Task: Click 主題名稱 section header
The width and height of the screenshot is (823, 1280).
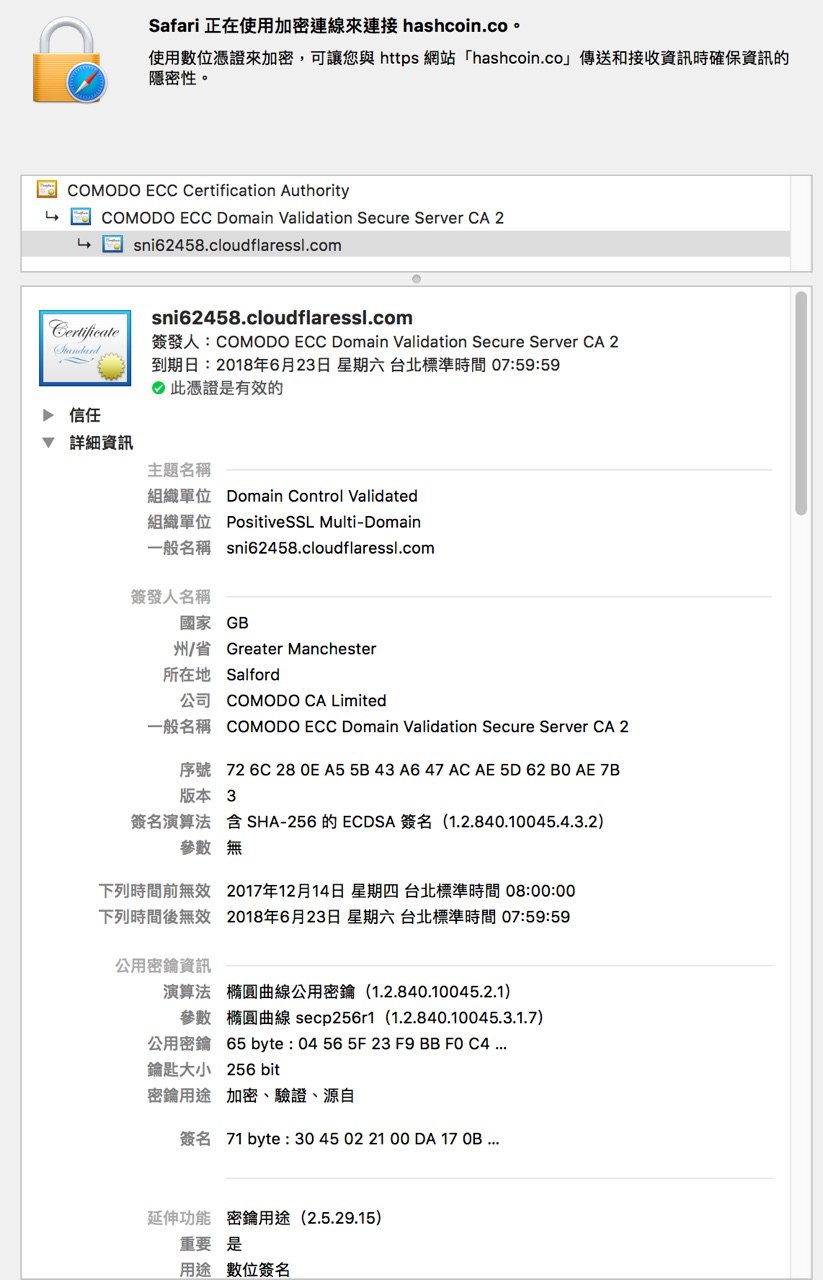Action: click(x=179, y=470)
